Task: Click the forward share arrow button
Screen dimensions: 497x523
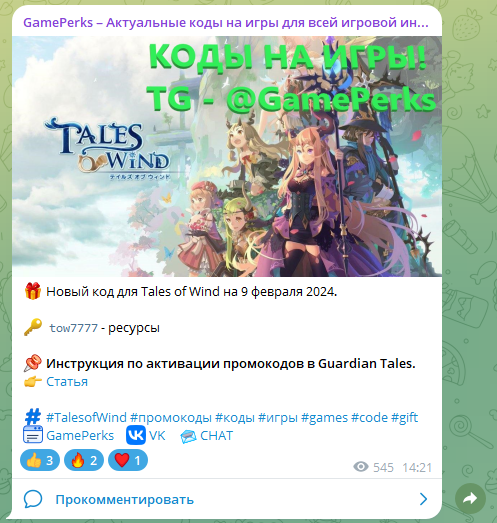Action: (x=470, y=498)
